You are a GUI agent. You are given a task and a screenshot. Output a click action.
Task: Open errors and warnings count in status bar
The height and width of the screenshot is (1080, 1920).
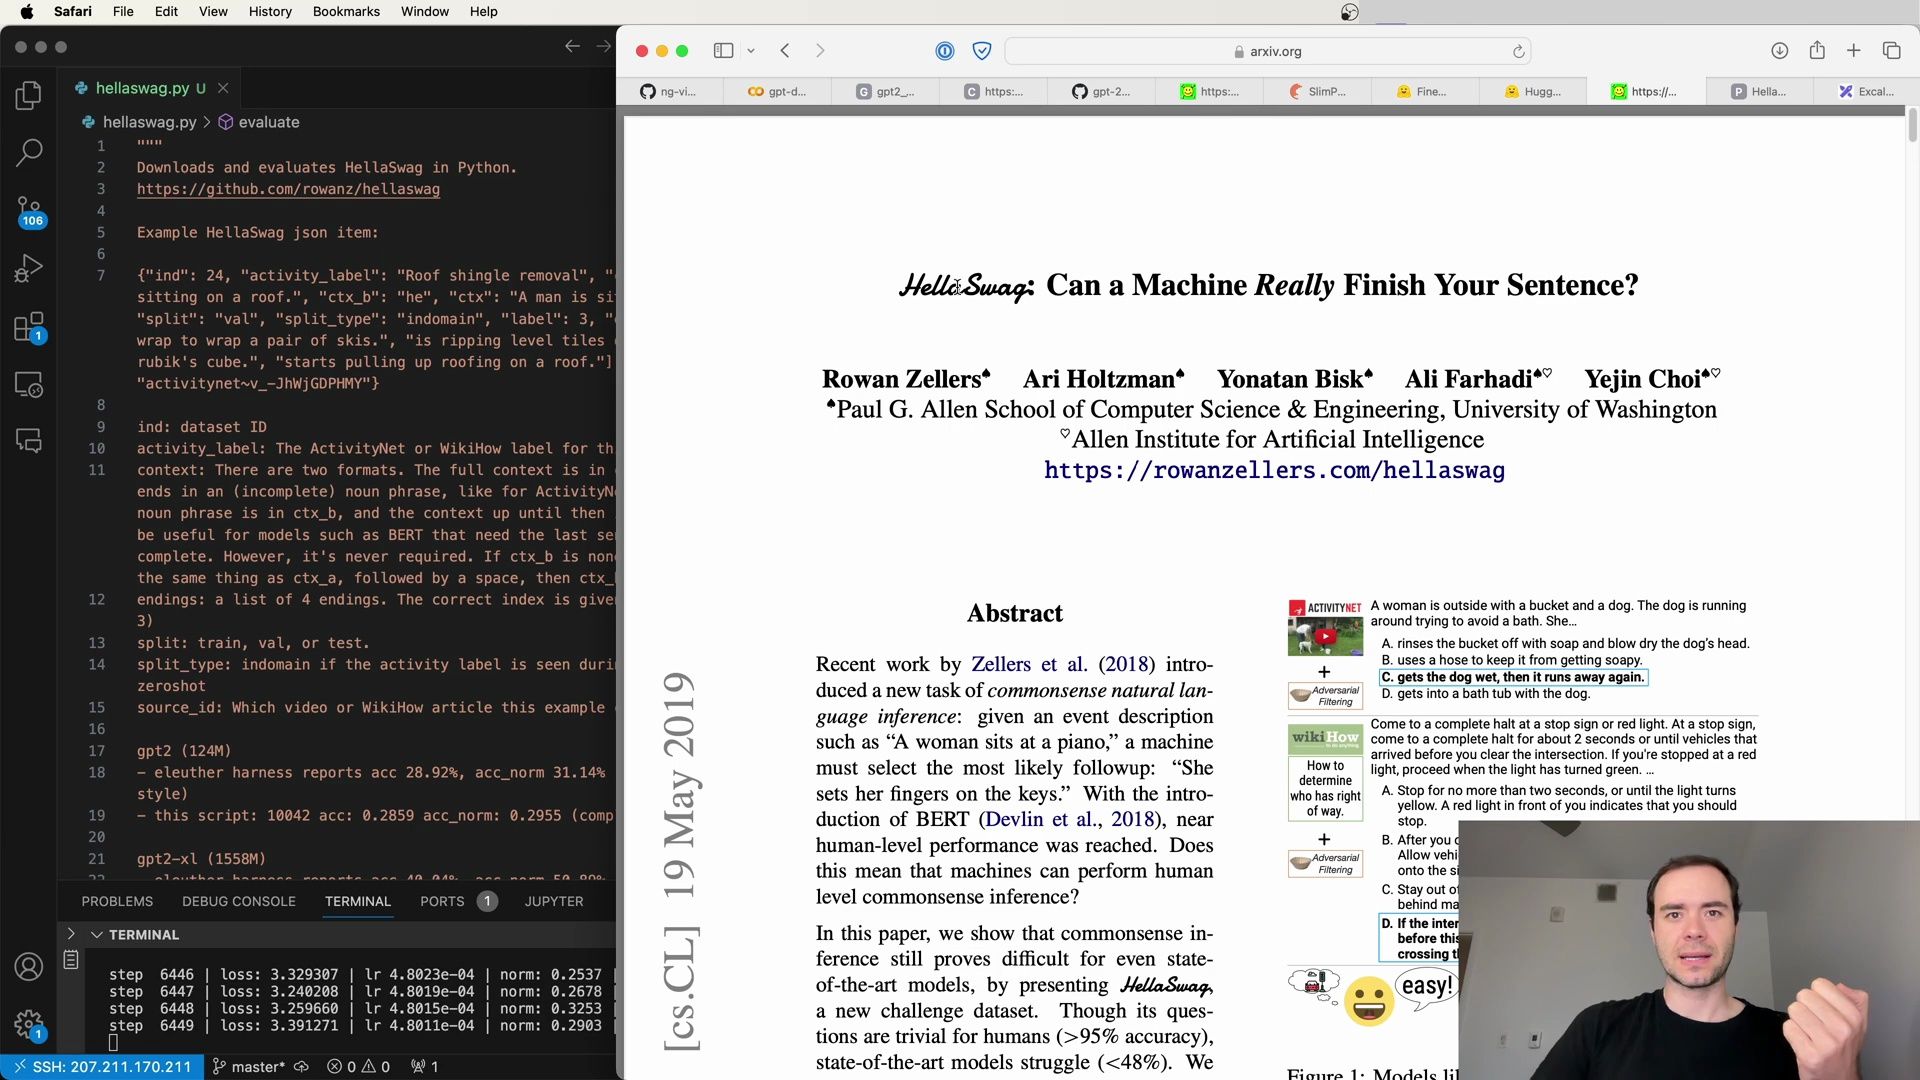pyautogui.click(x=359, y=1067)
